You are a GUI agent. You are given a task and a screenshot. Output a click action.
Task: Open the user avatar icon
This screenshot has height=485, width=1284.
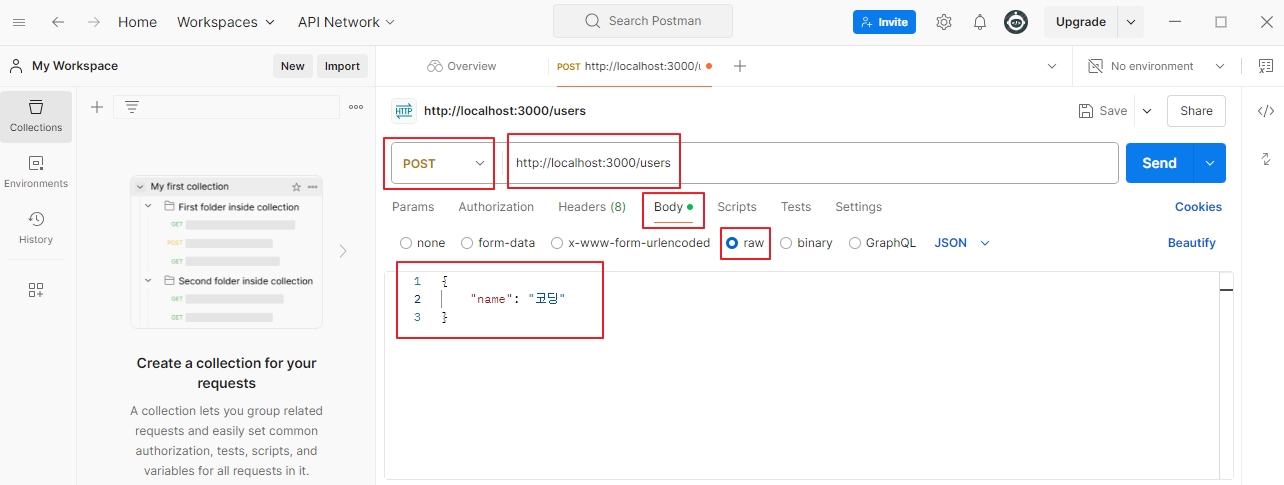point(1016,22)
